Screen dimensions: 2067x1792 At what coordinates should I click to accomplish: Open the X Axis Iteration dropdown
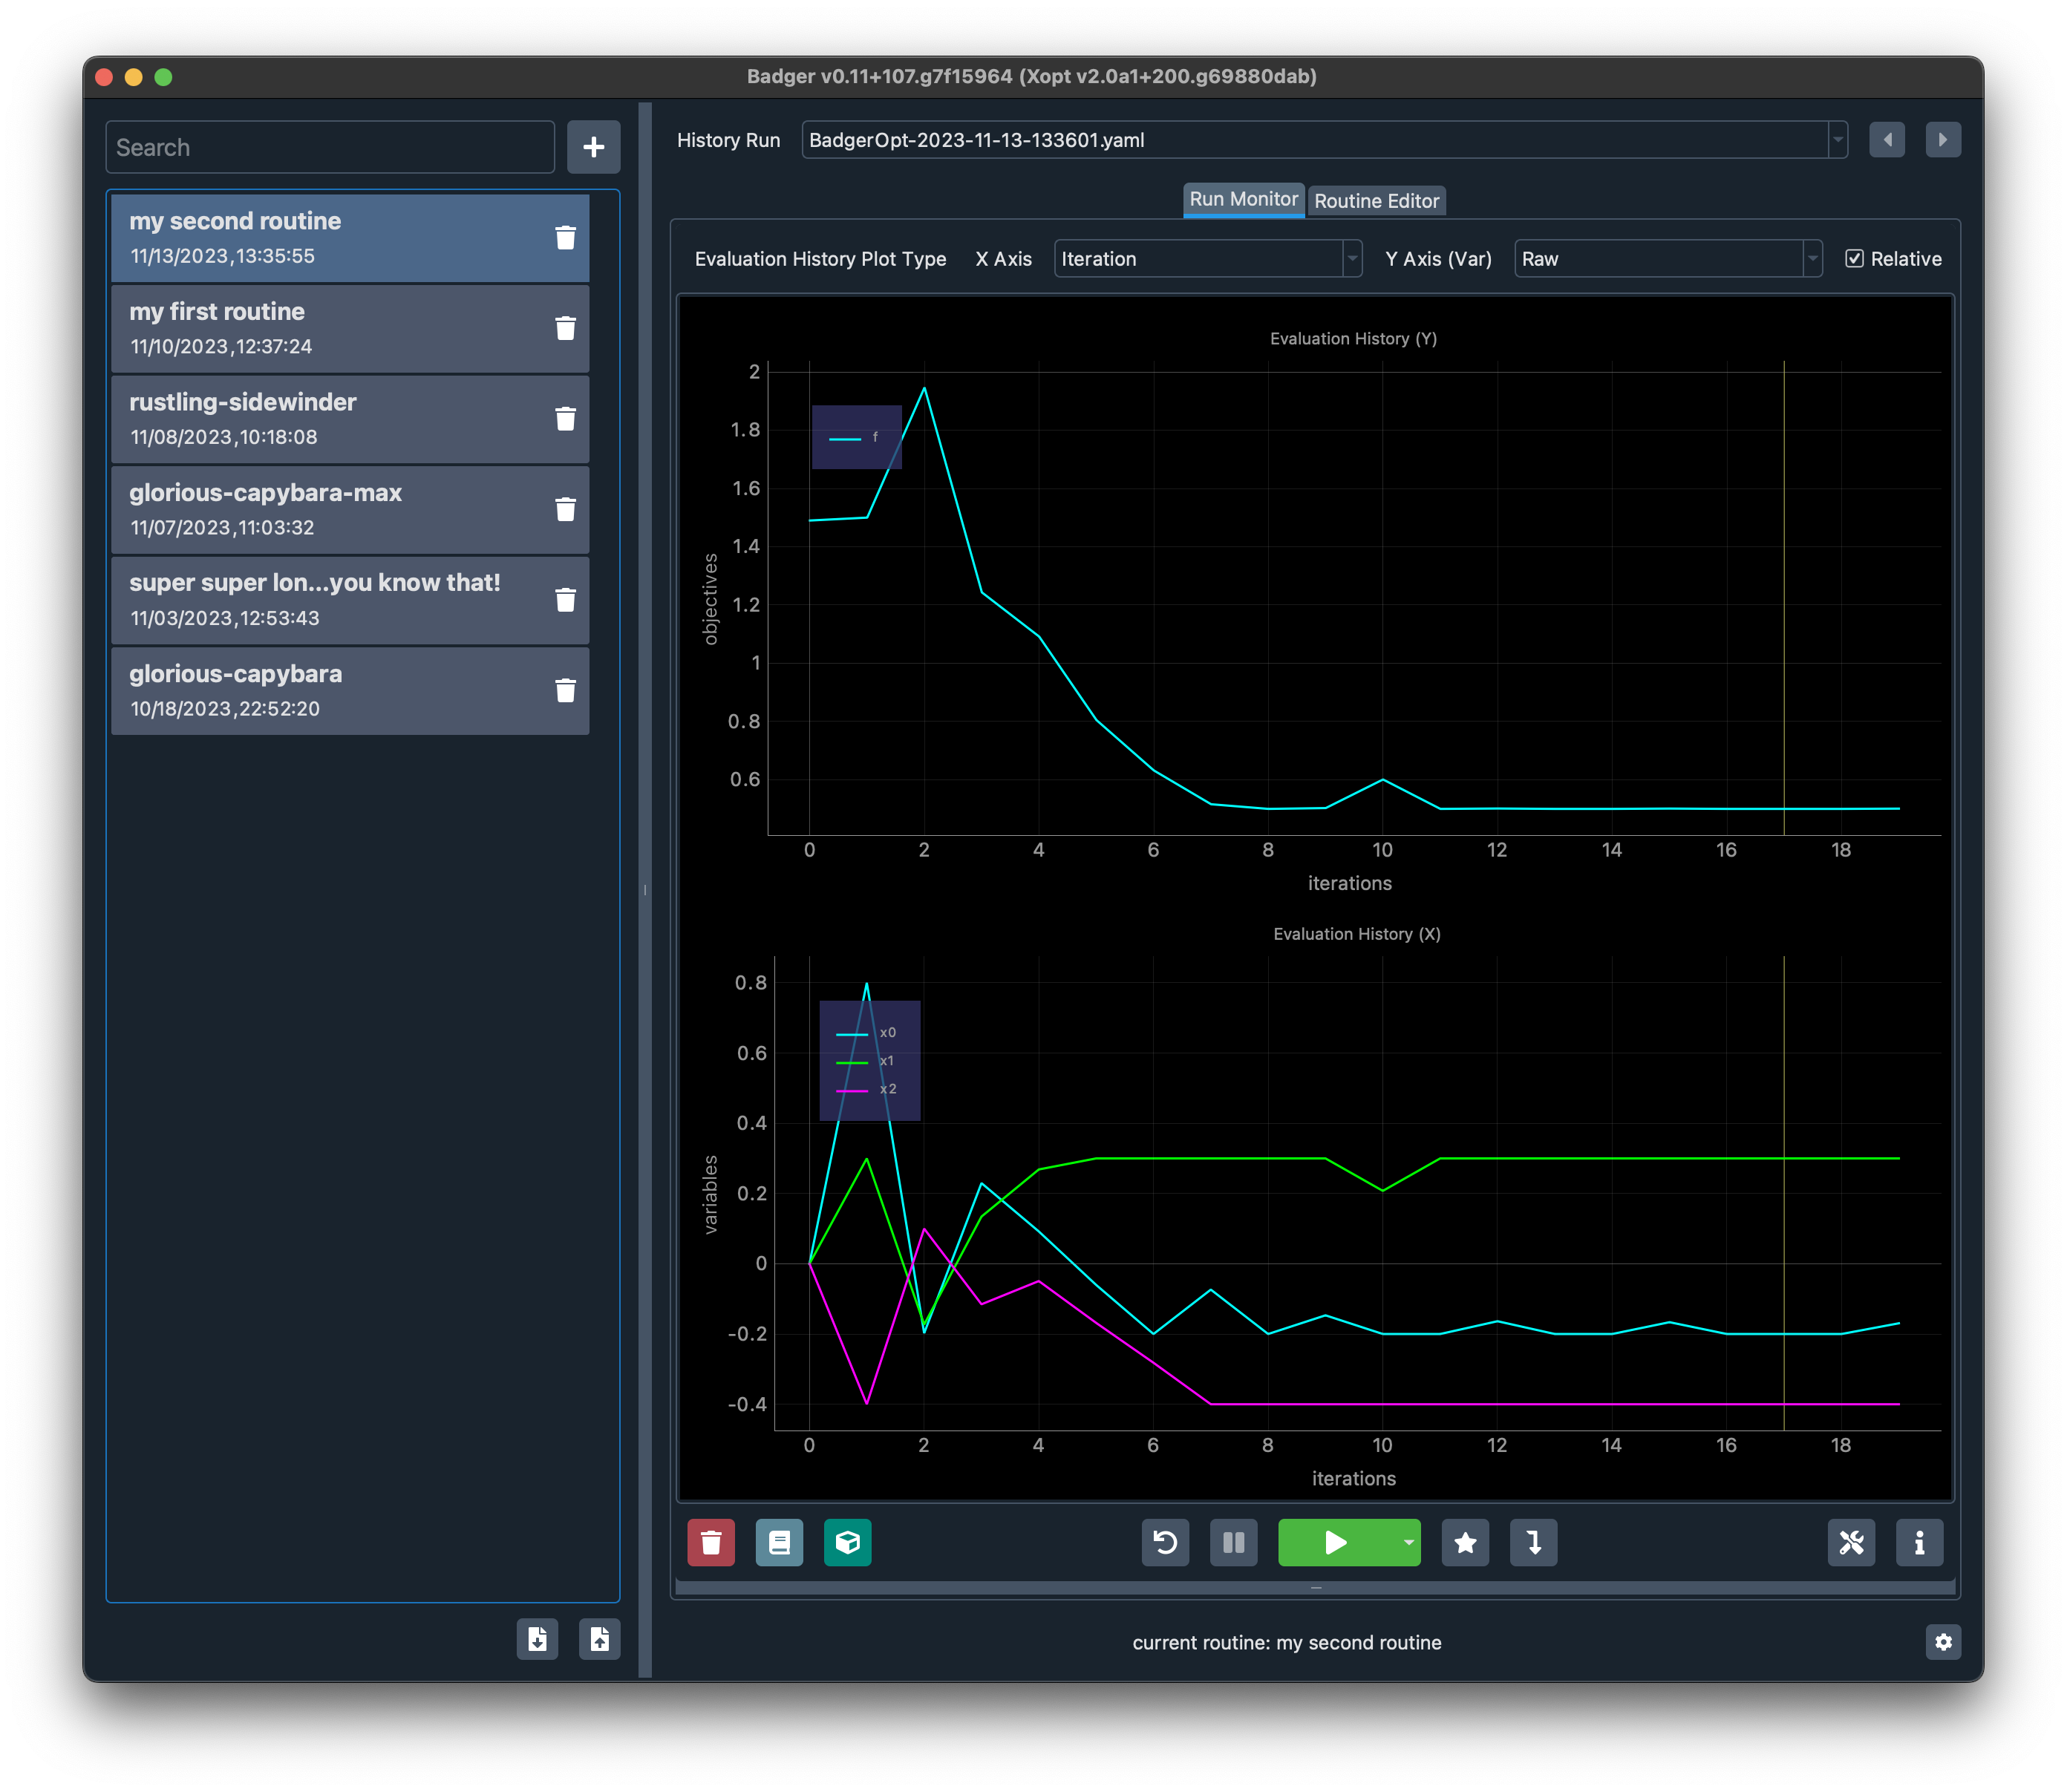pyautogui.click(x=1207, y=259)
